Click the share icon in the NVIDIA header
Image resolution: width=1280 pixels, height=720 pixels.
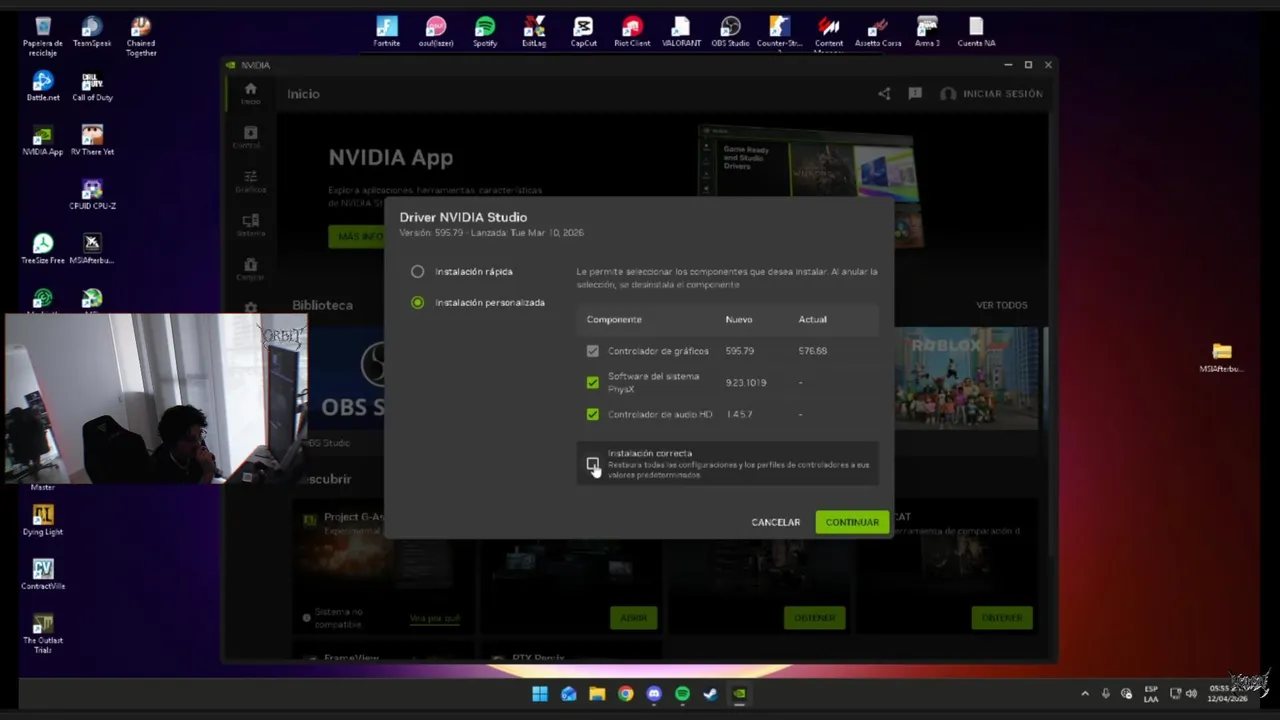884,93
